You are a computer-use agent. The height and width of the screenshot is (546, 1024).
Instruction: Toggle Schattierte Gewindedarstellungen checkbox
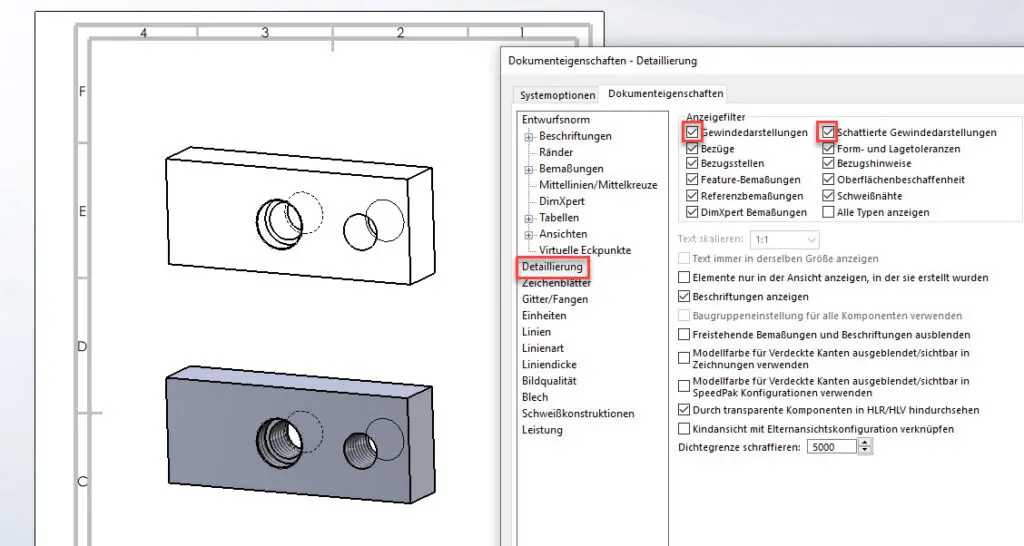(828, 132)
